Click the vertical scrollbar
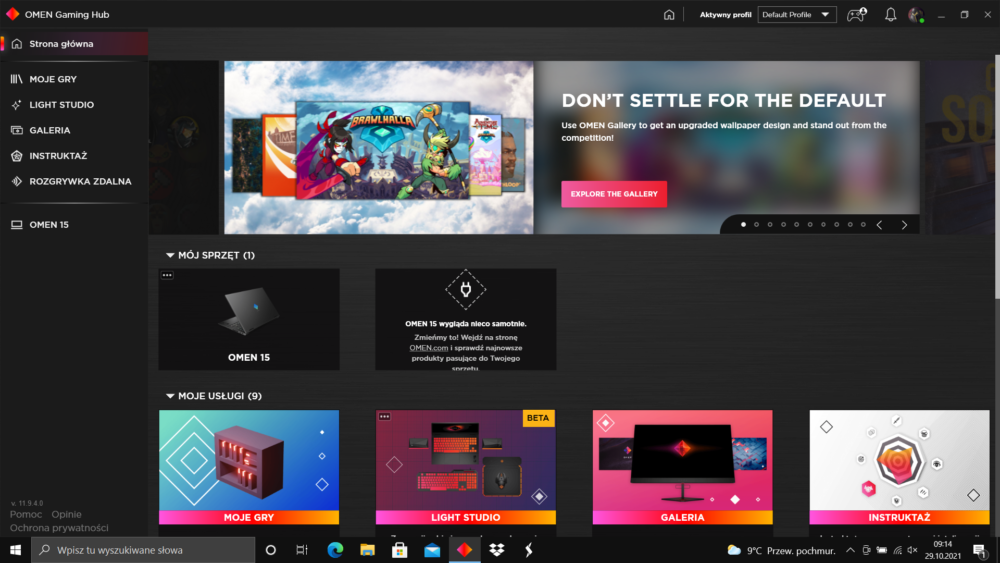 click(x=996, y=177)
